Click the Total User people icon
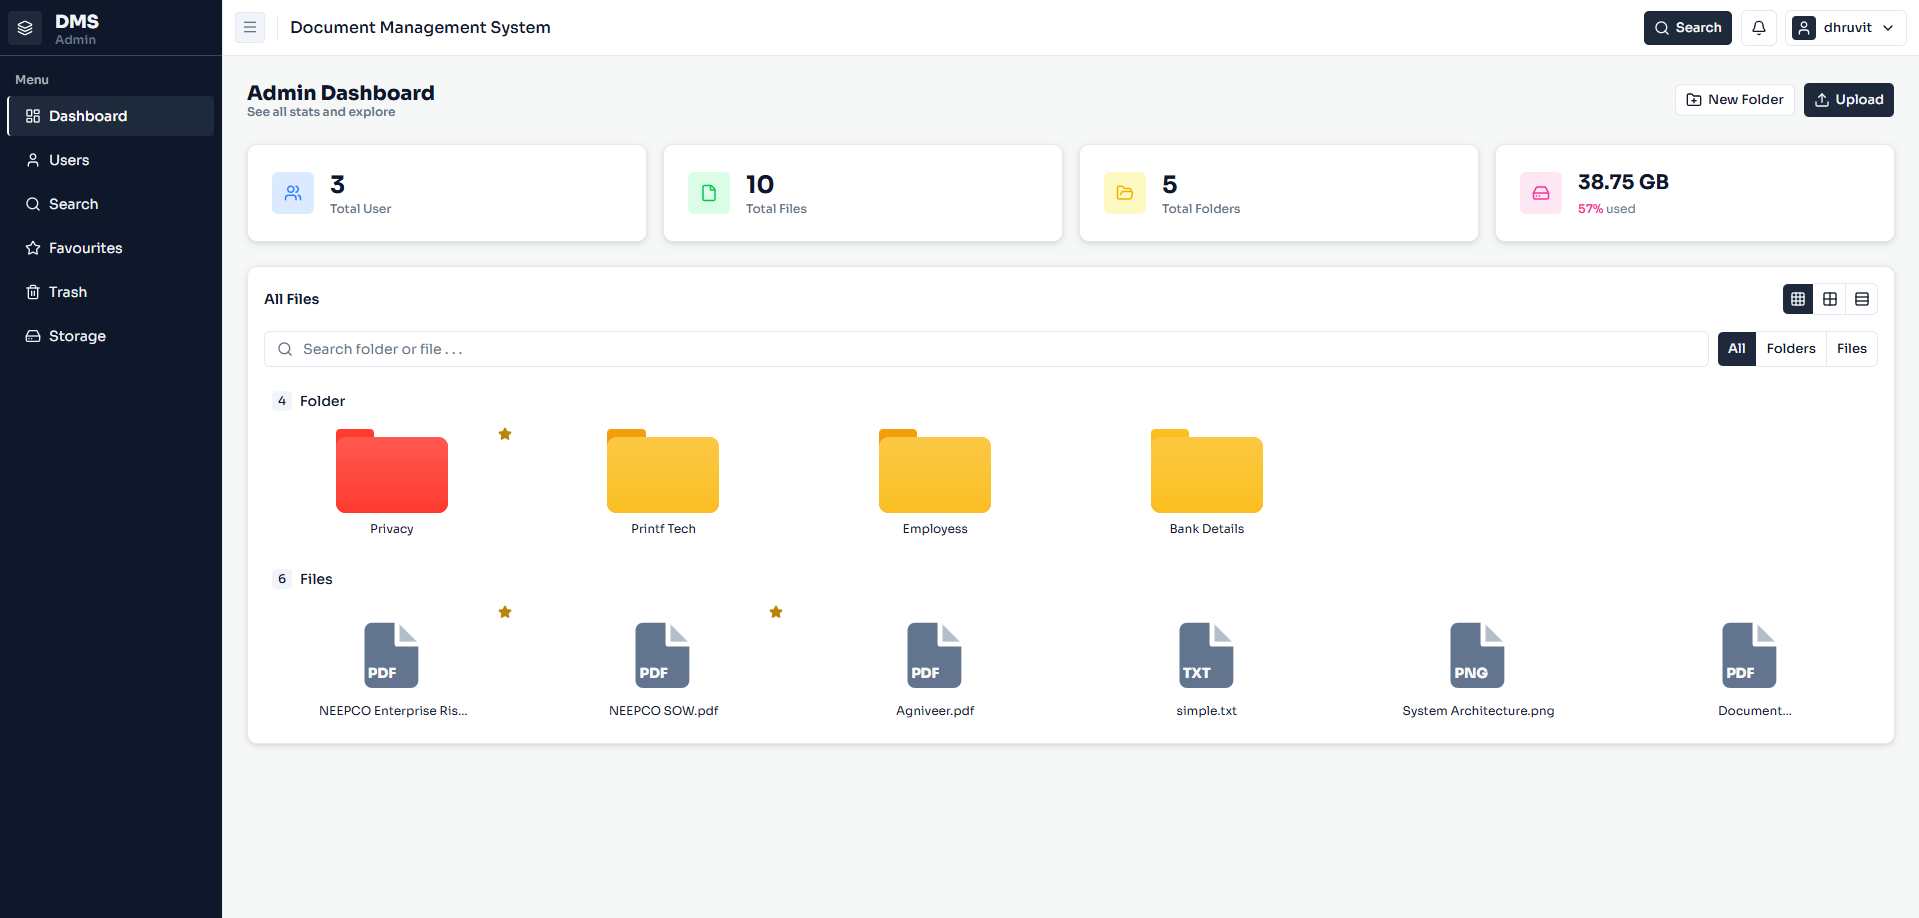 (293, 193)
